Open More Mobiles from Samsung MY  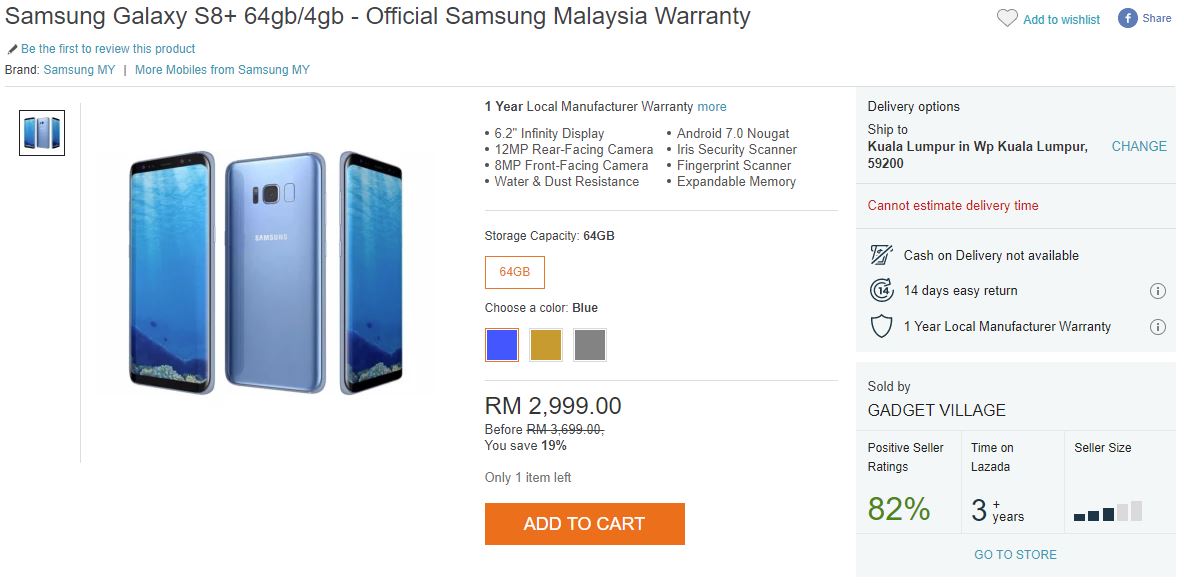click(x=222, y=70)
